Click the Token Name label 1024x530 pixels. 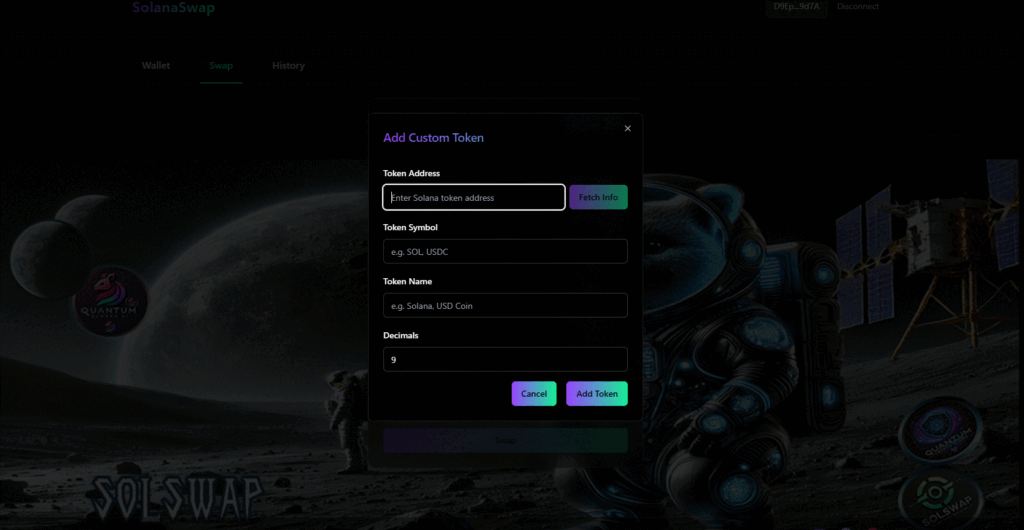click(x=408, y=281)
